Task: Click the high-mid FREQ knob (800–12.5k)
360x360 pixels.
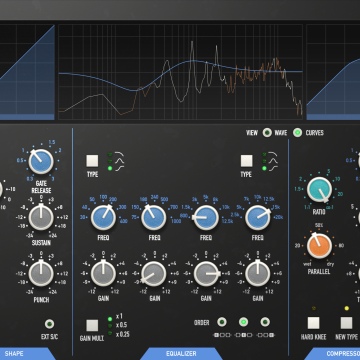Action: [x=206, y=218]
